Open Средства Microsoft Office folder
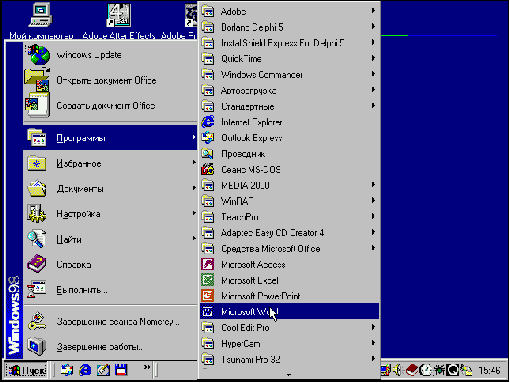Viewport: 510px width, 383px height. click(x=289, y=248)
